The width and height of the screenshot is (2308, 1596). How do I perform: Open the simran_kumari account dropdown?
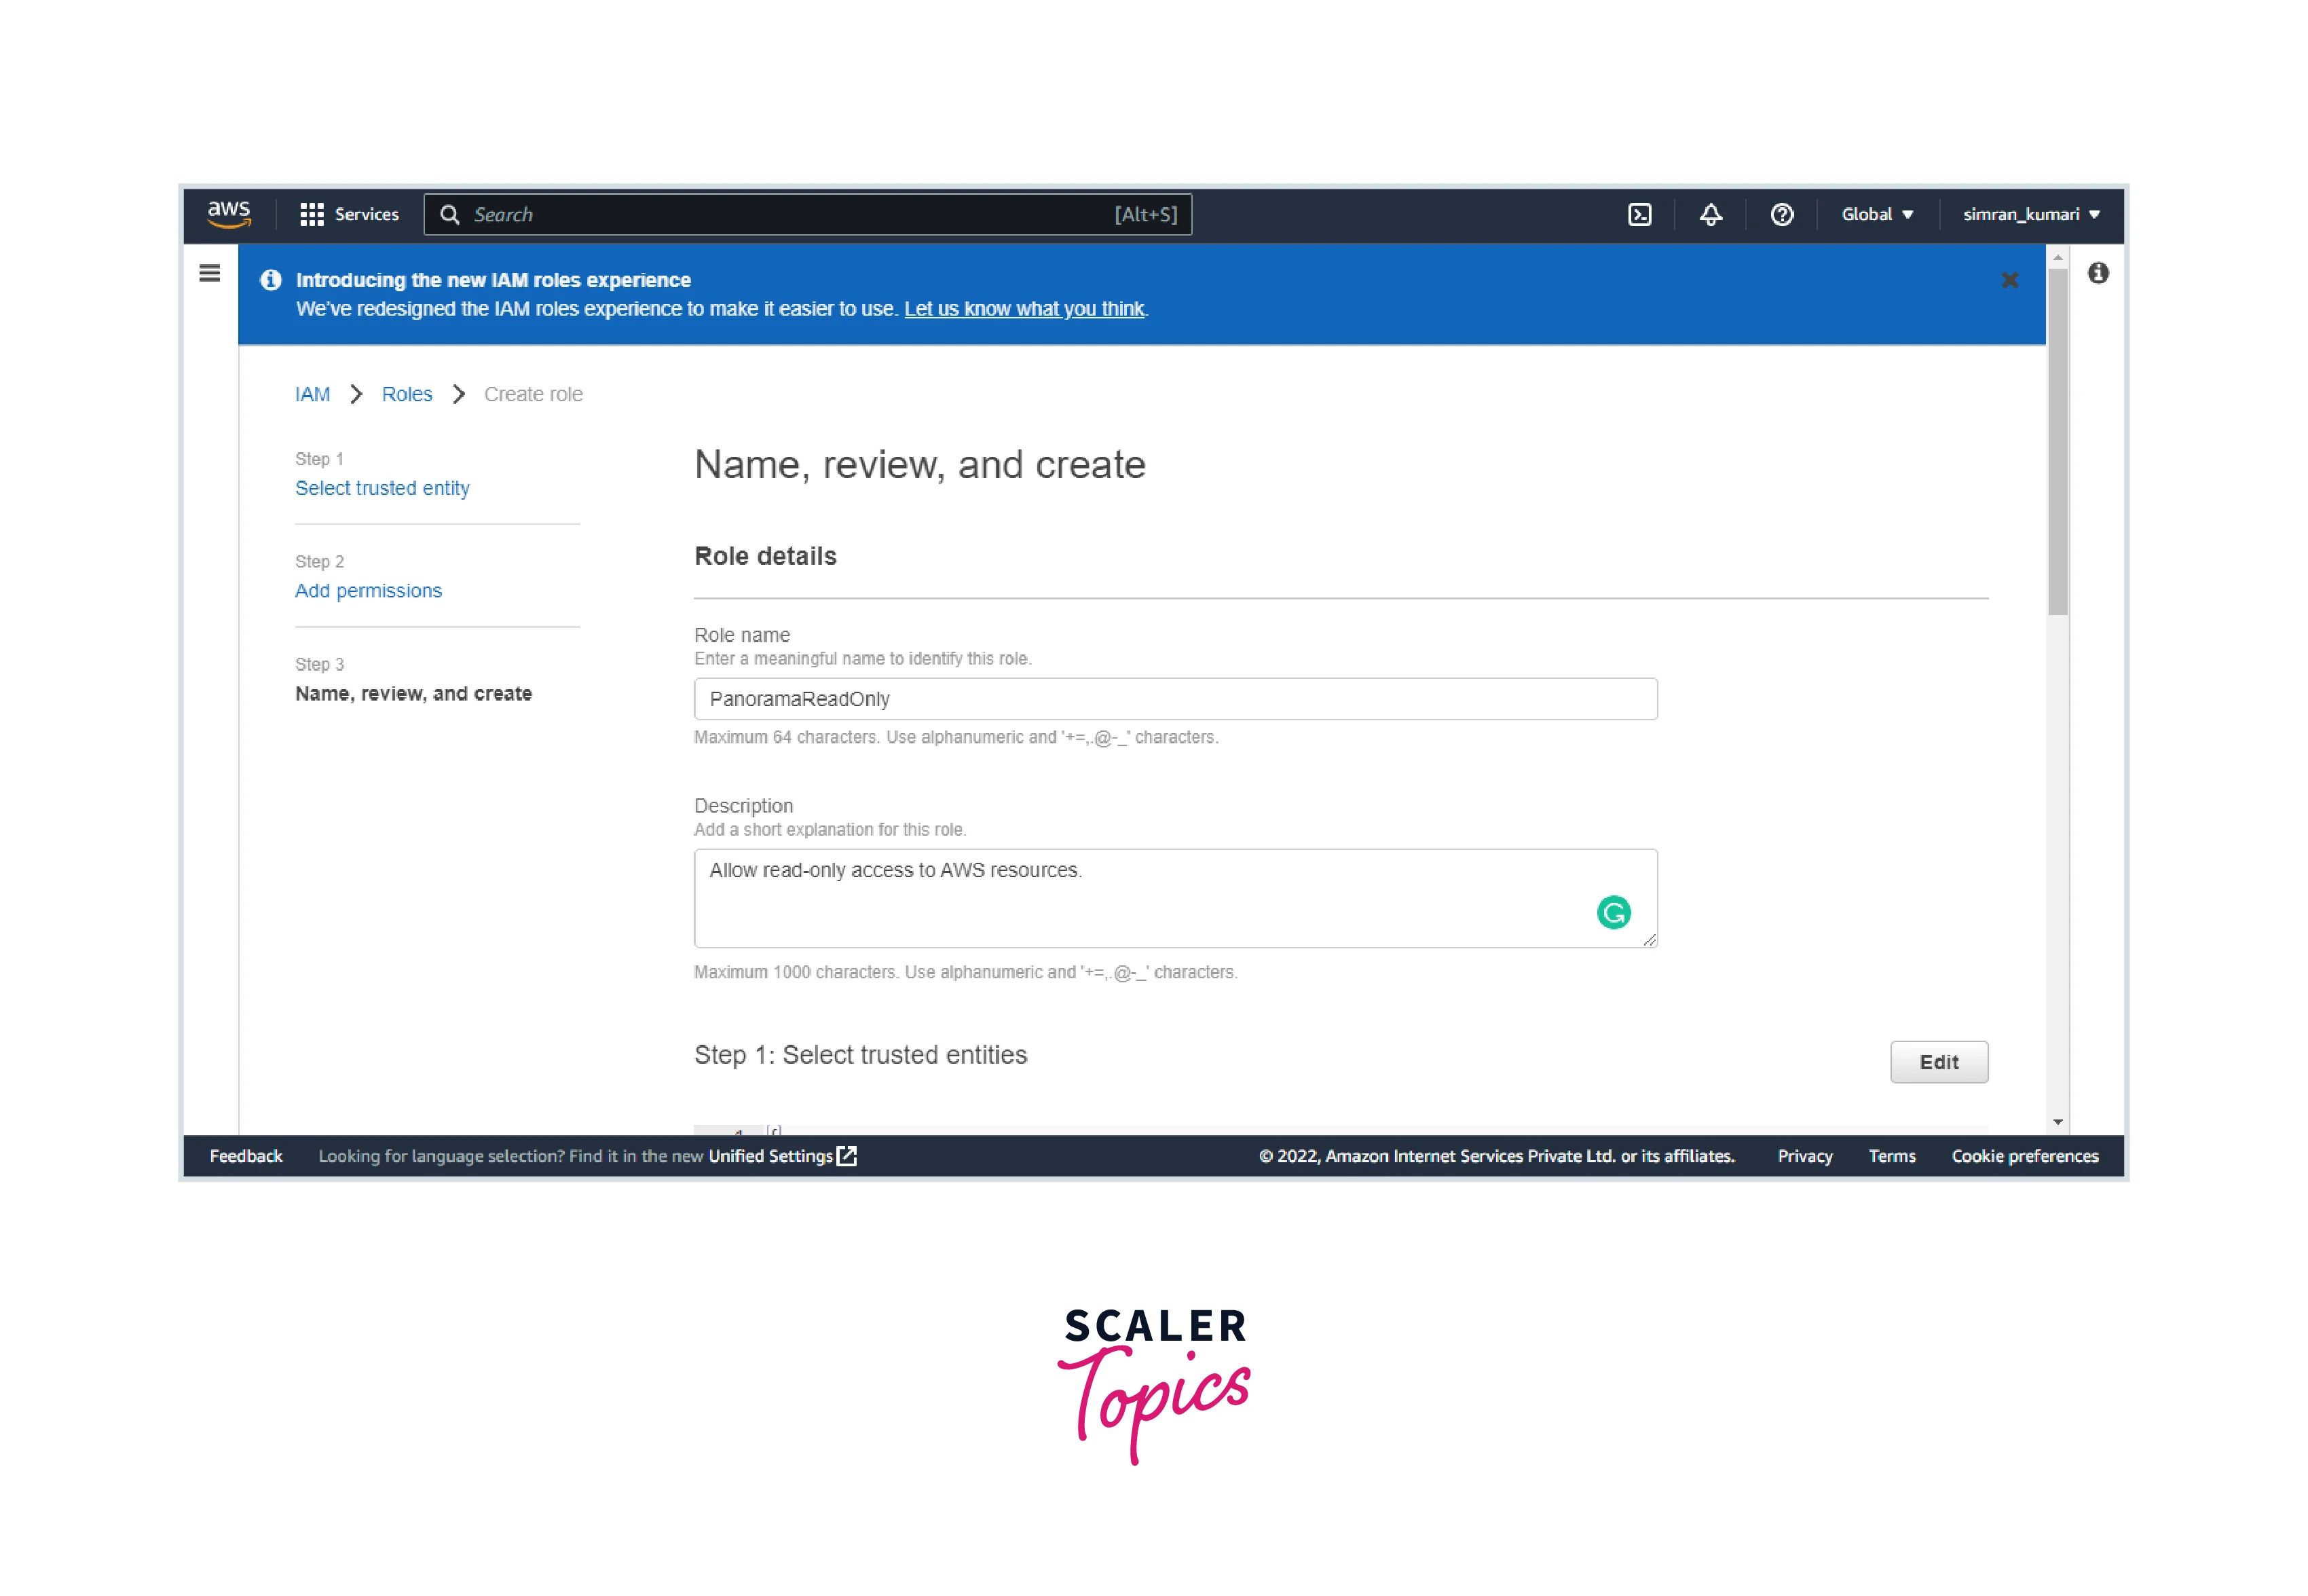pos(2030,214)
